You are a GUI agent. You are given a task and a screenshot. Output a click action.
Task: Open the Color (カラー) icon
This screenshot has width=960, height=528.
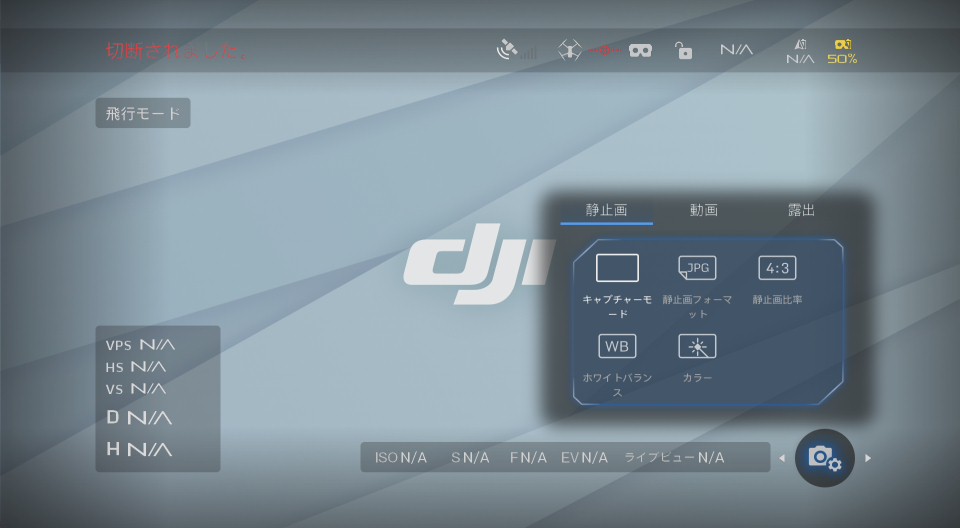[x=697, y=346]
